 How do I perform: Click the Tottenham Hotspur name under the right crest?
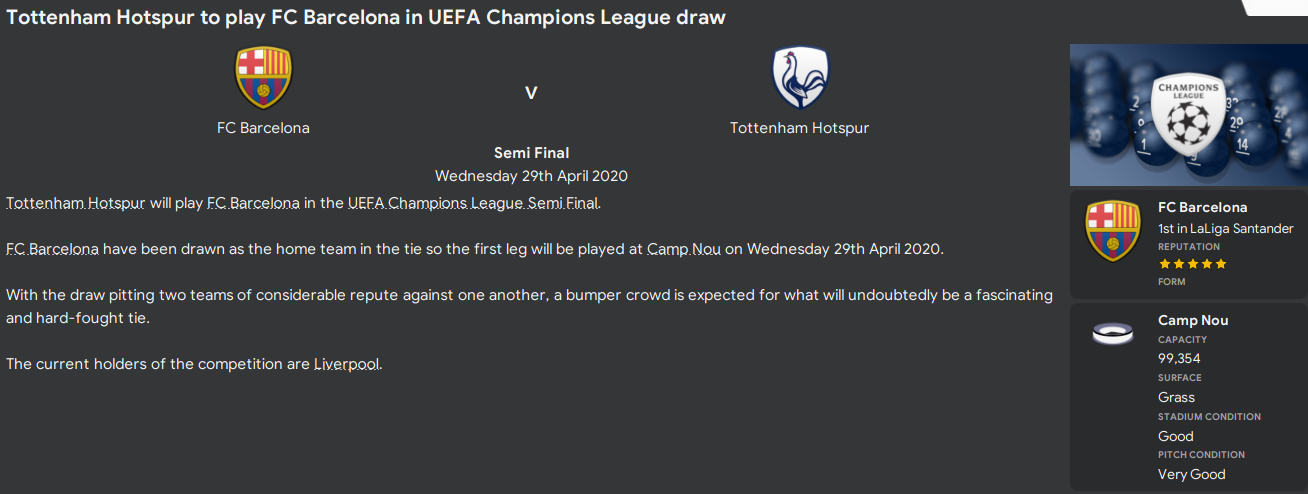tap(799, 128)
